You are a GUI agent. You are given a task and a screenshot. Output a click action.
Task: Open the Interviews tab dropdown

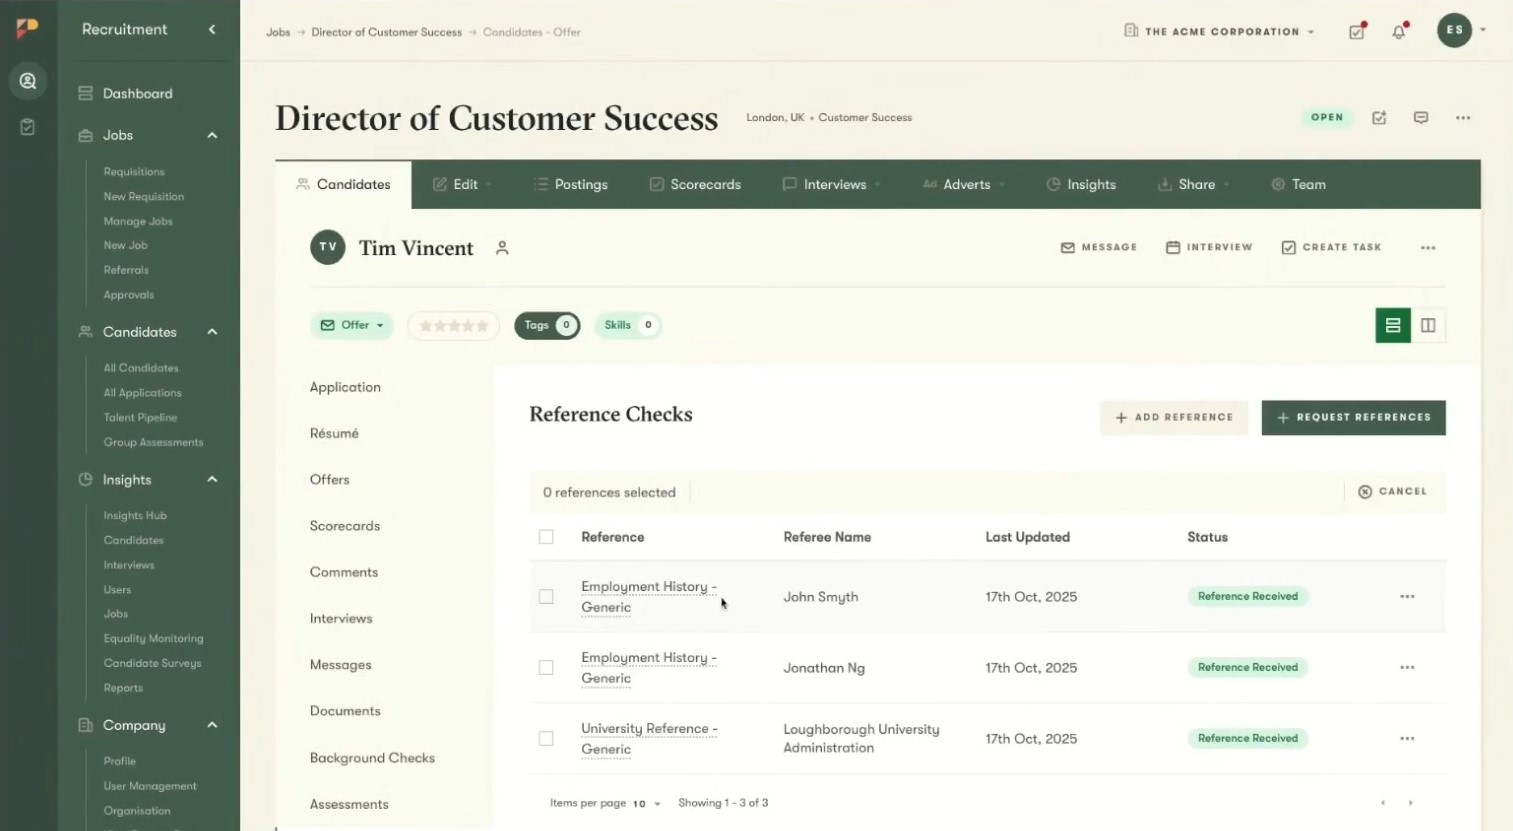click(x=832, y=185)
